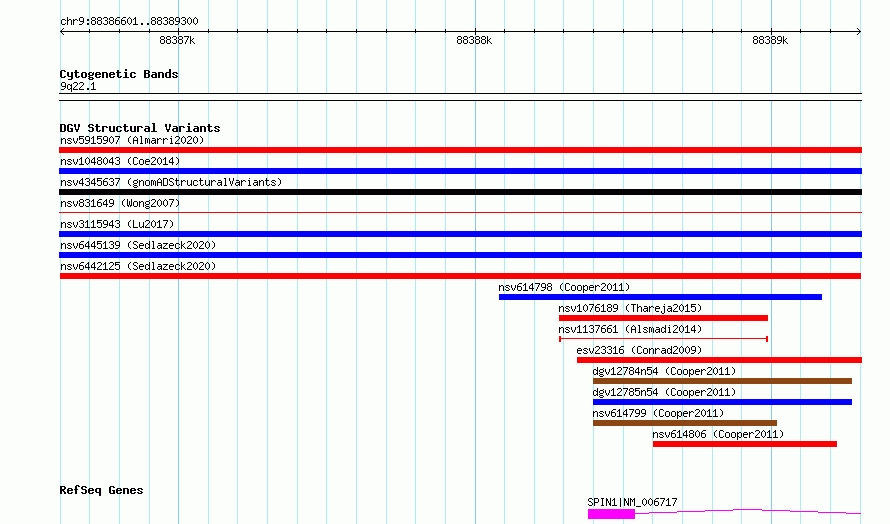The image size is (890, 524).
Task: Click nsv614798 (Cooper2011) label
Action: pos(564,287)
